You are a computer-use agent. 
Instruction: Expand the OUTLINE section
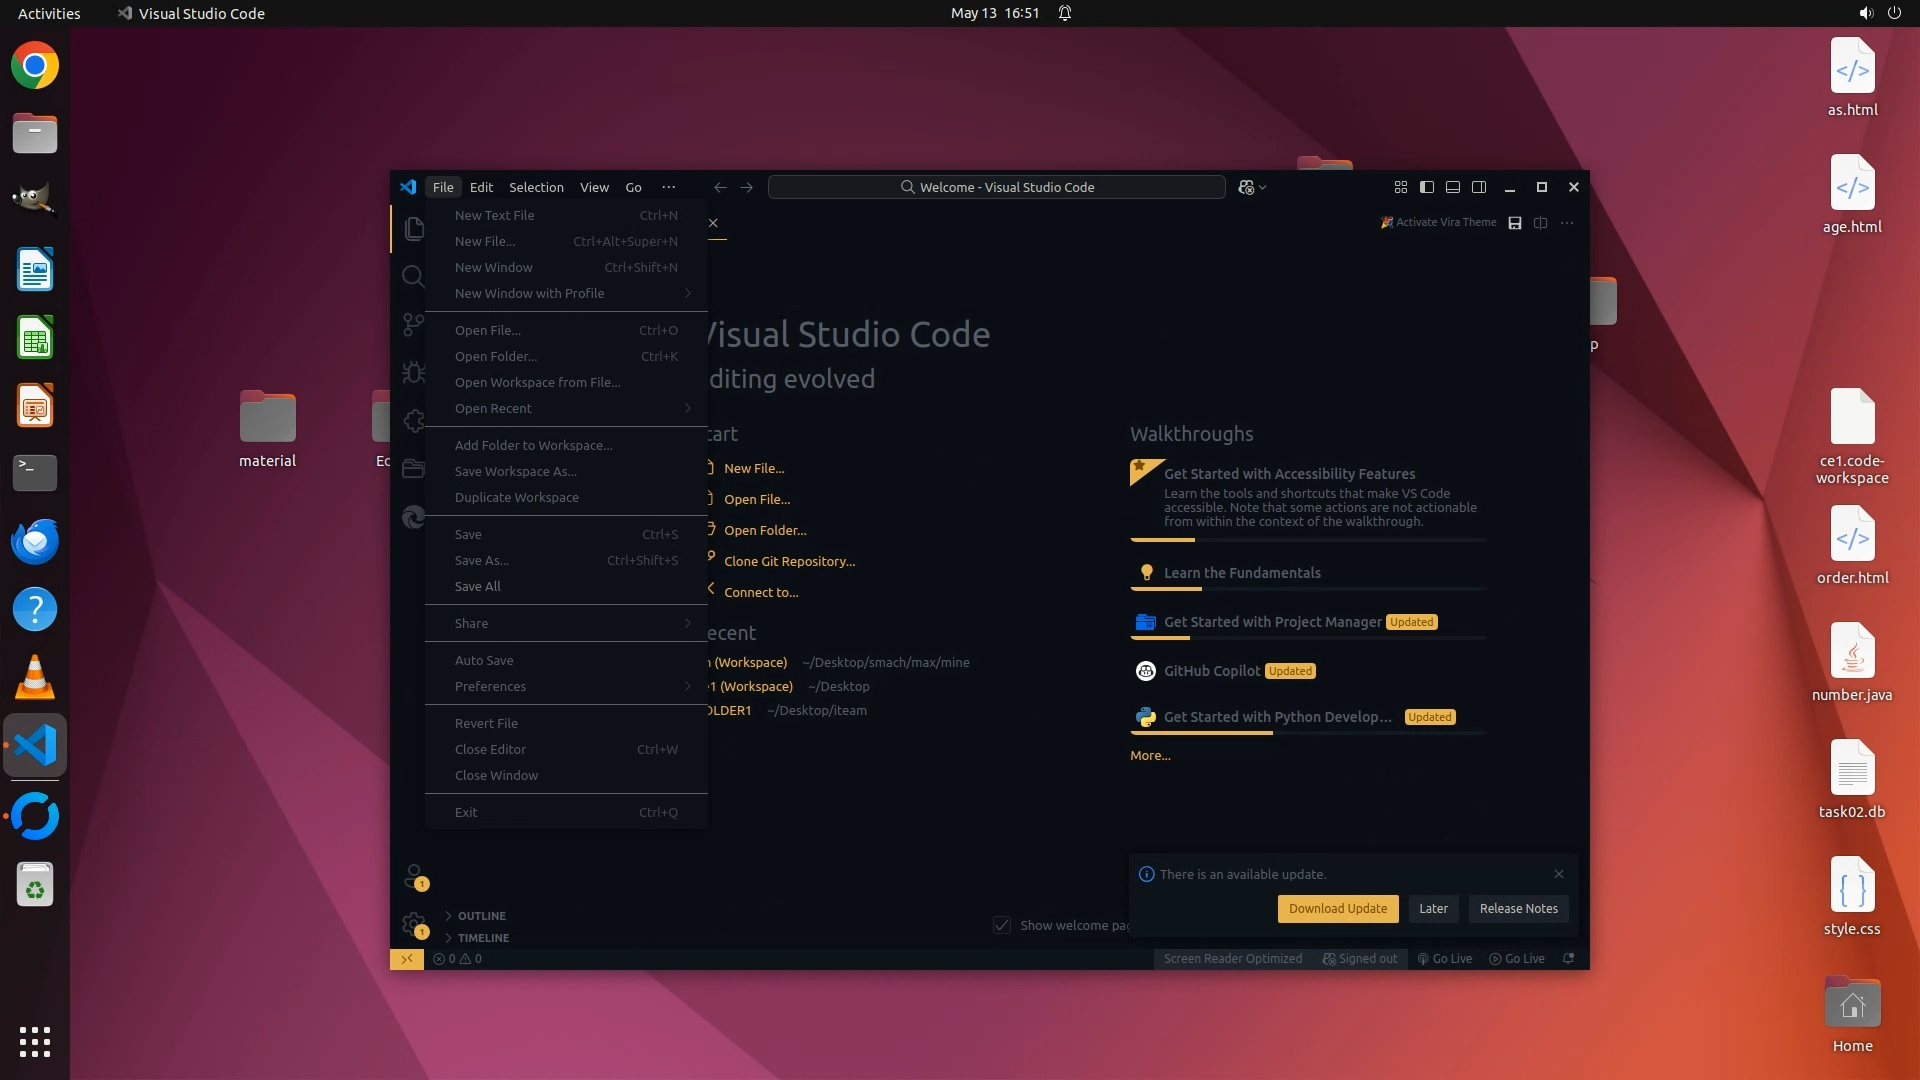(481, 916)
